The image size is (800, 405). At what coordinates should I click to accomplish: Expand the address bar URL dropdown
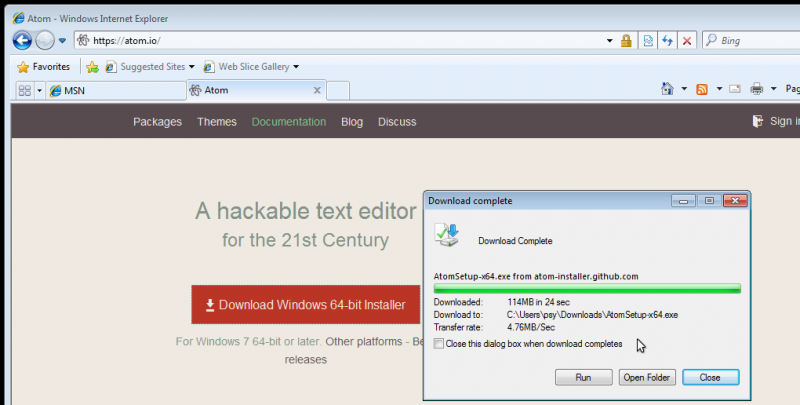(x=609, y=41)
